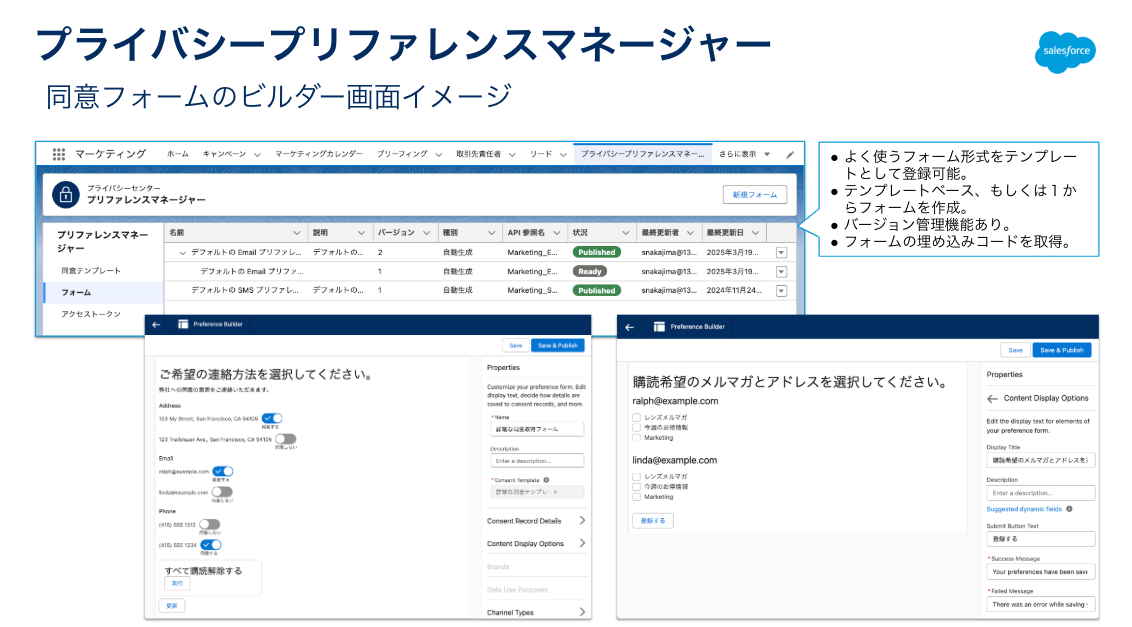Open 最終更新日 column header menu chevron
The image size is (1132, 627).
[x=755, y=233]
